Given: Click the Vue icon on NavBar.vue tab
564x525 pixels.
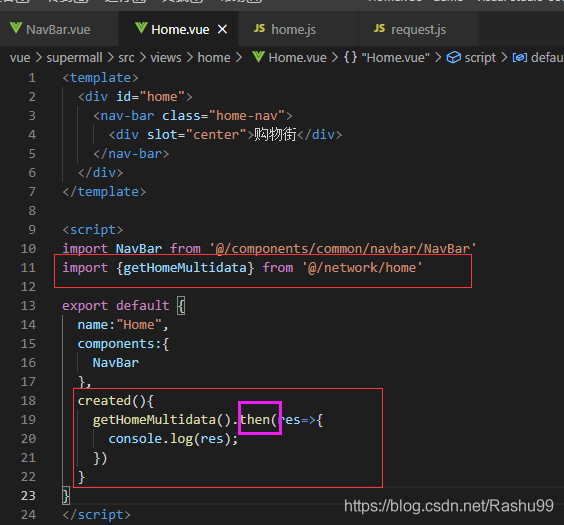Looking at the screenshot, I should (16, 28).
